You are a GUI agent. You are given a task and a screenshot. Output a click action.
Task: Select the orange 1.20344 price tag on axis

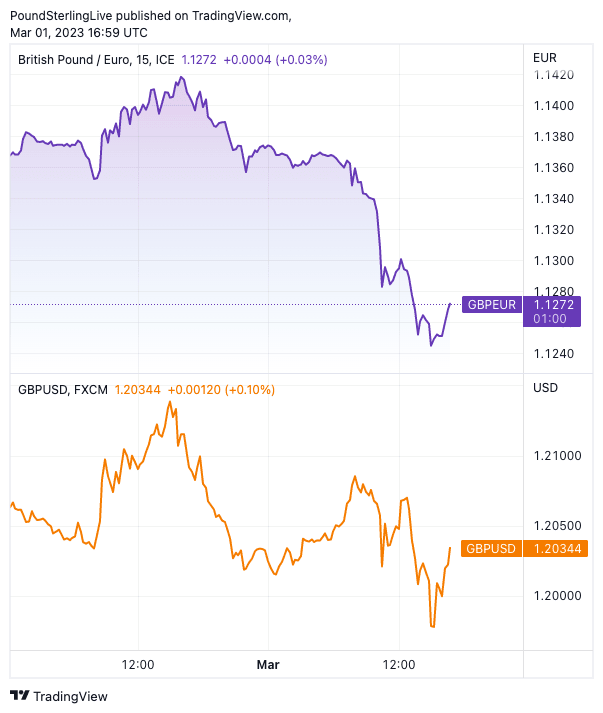coord(559,548)
